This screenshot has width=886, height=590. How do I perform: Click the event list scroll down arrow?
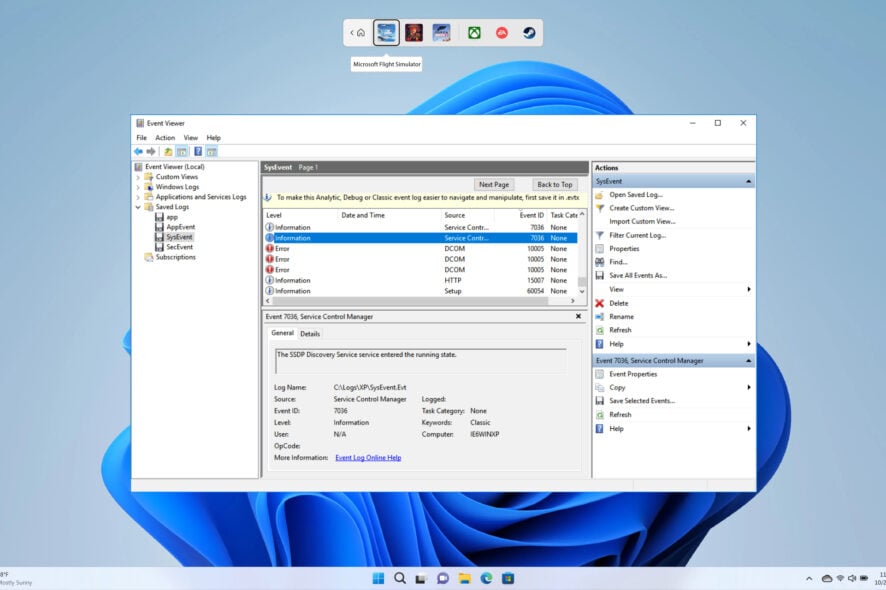[x=582, y=292]
